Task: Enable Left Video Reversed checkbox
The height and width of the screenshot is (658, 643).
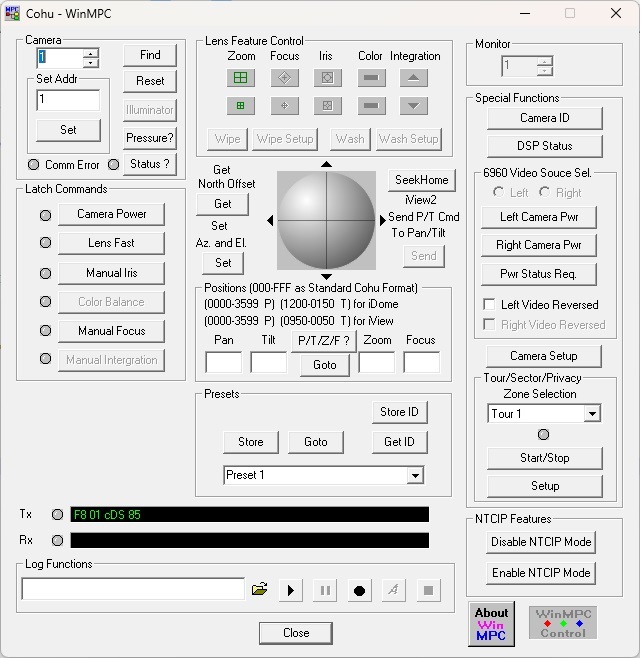Action: [490, 305]
